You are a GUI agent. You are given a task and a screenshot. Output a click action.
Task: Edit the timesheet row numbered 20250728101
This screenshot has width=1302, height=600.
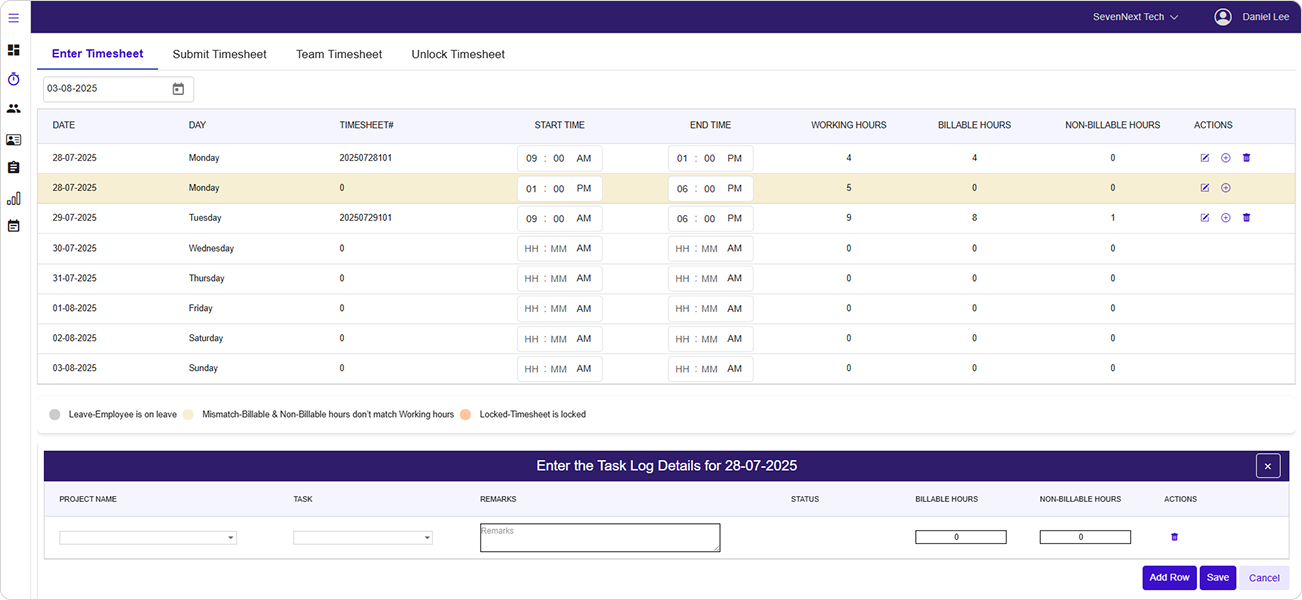pos(1204,158)
